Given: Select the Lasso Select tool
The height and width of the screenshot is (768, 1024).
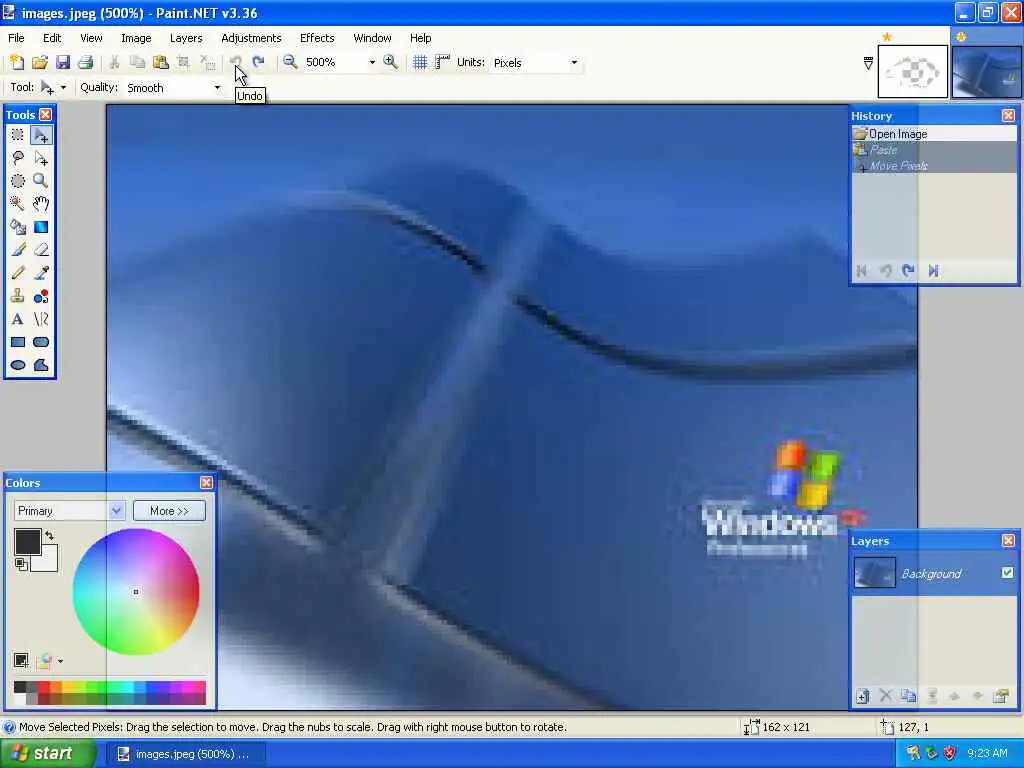Looking at the screenshot, I should tap(18, 158).
